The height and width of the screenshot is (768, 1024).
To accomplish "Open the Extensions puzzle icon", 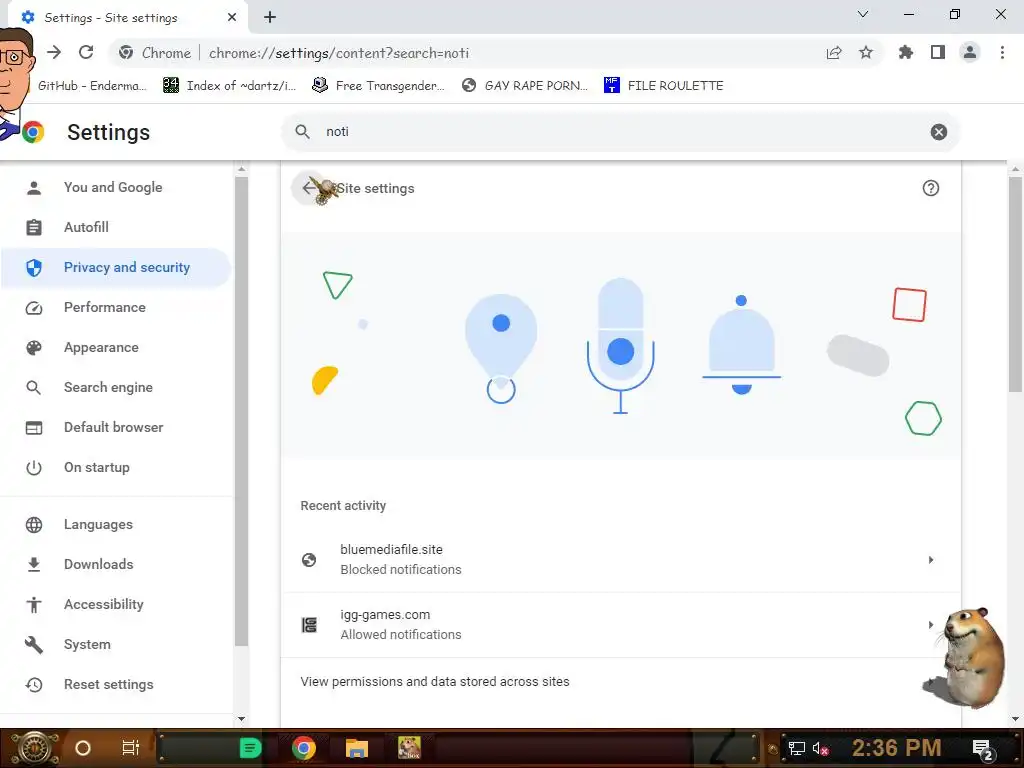I will coord(906,53).
